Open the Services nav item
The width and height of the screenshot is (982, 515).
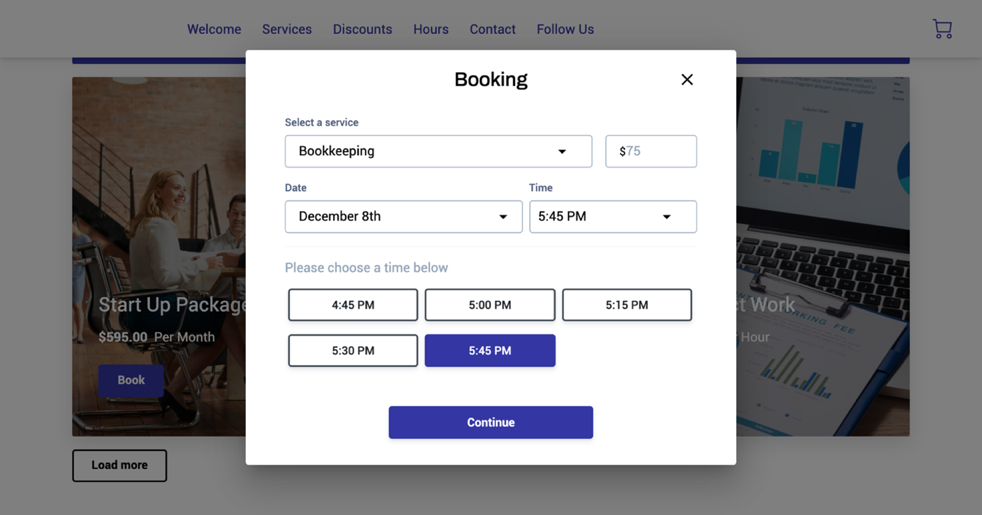(287, 29)
